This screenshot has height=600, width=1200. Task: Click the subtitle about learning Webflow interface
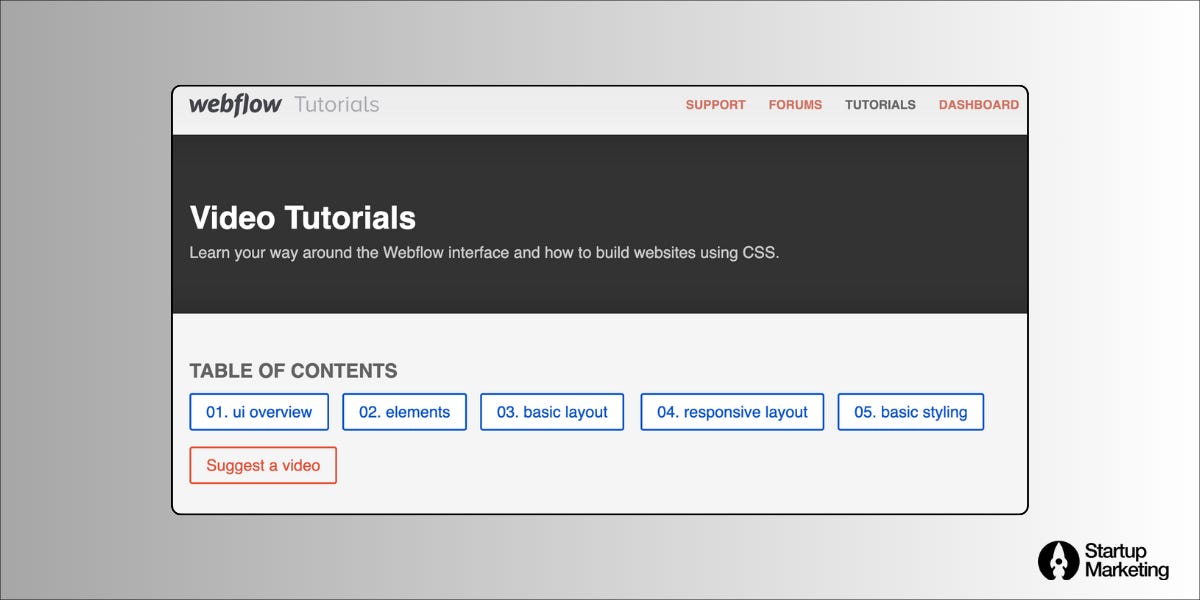[x=484, y=253]
